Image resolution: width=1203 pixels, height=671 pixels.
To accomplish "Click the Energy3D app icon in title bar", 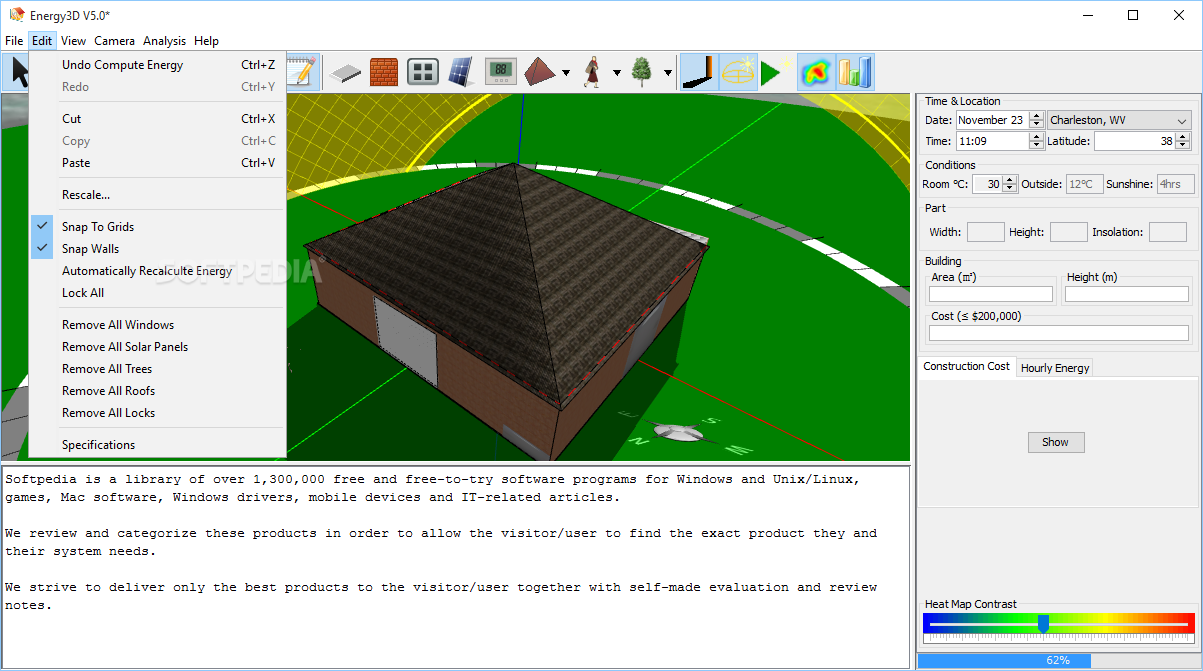I will (16, 15).
